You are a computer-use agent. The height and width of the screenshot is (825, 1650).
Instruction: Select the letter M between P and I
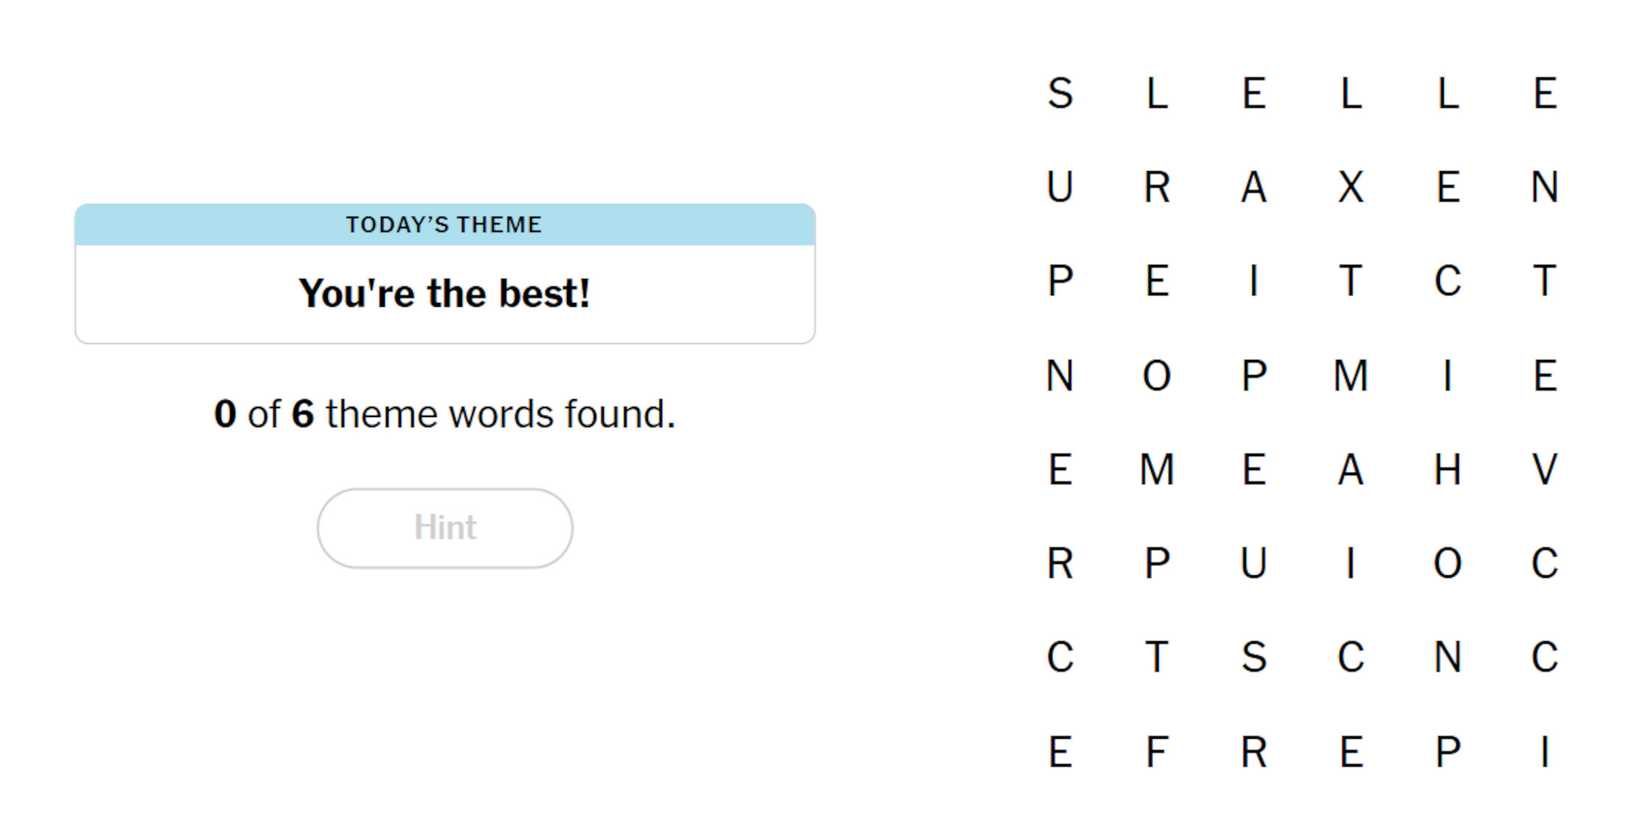pyautogui.click(x=1350, y=376)
